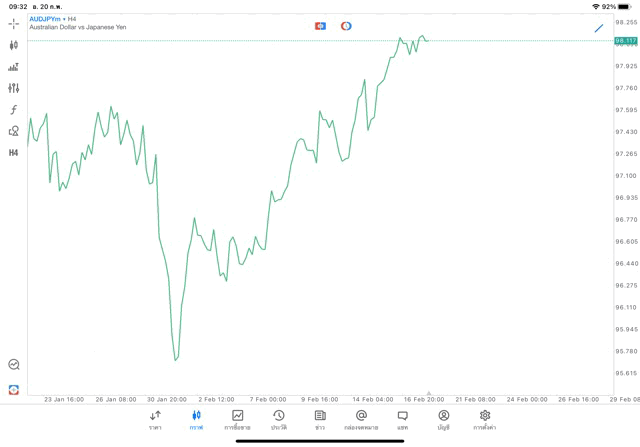Switch to the การซื้อขาย trade tab
640x447 pixels.
coord(237,419)
